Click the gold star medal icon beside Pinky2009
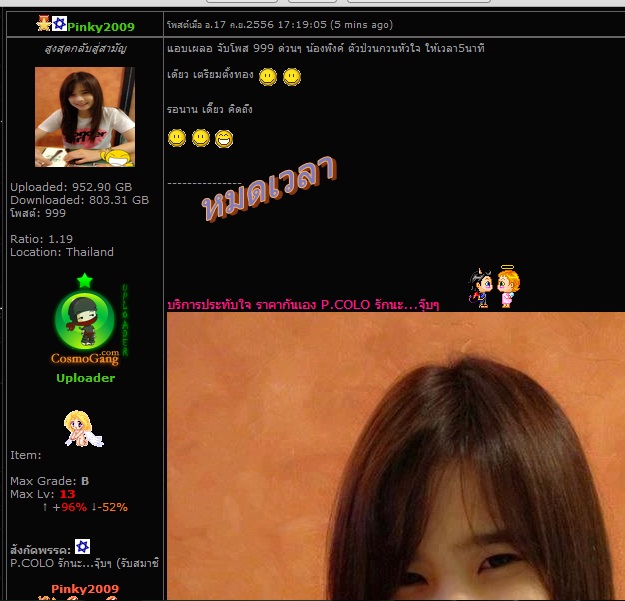The image size is (625, 601). pyautogui.click(x=43, y=23)
